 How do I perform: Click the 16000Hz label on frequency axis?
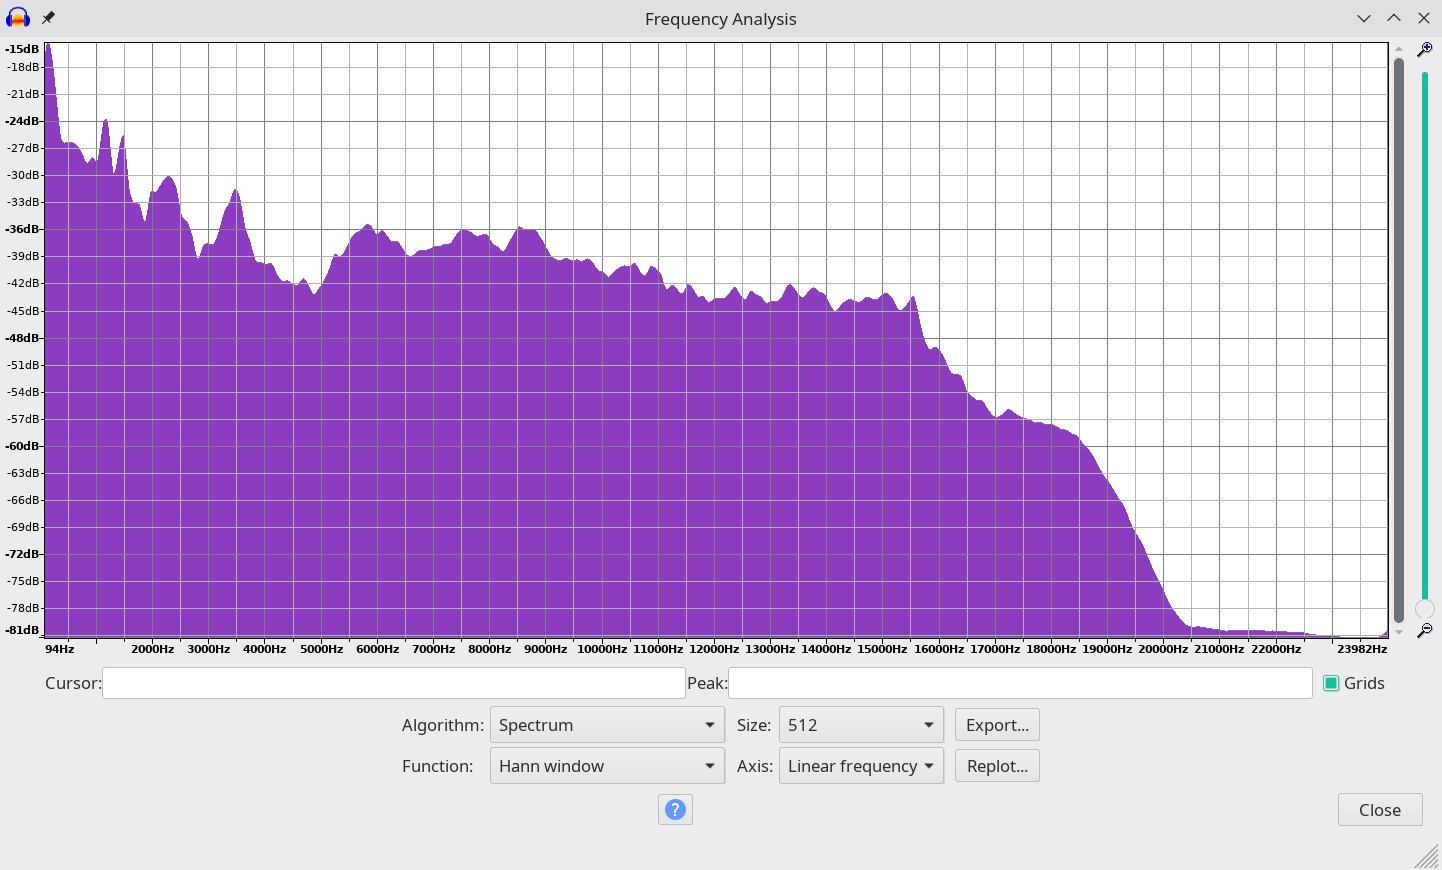(x=939, y=649)
